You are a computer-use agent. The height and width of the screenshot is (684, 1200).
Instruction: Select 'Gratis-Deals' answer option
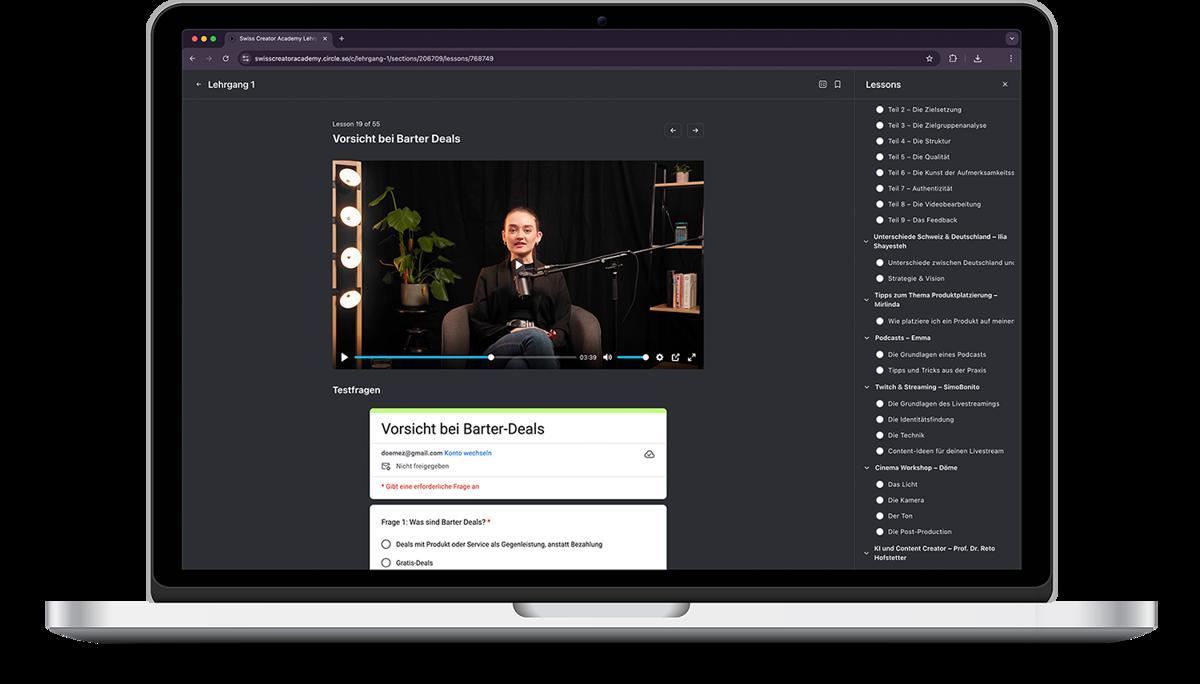point(386,563)
